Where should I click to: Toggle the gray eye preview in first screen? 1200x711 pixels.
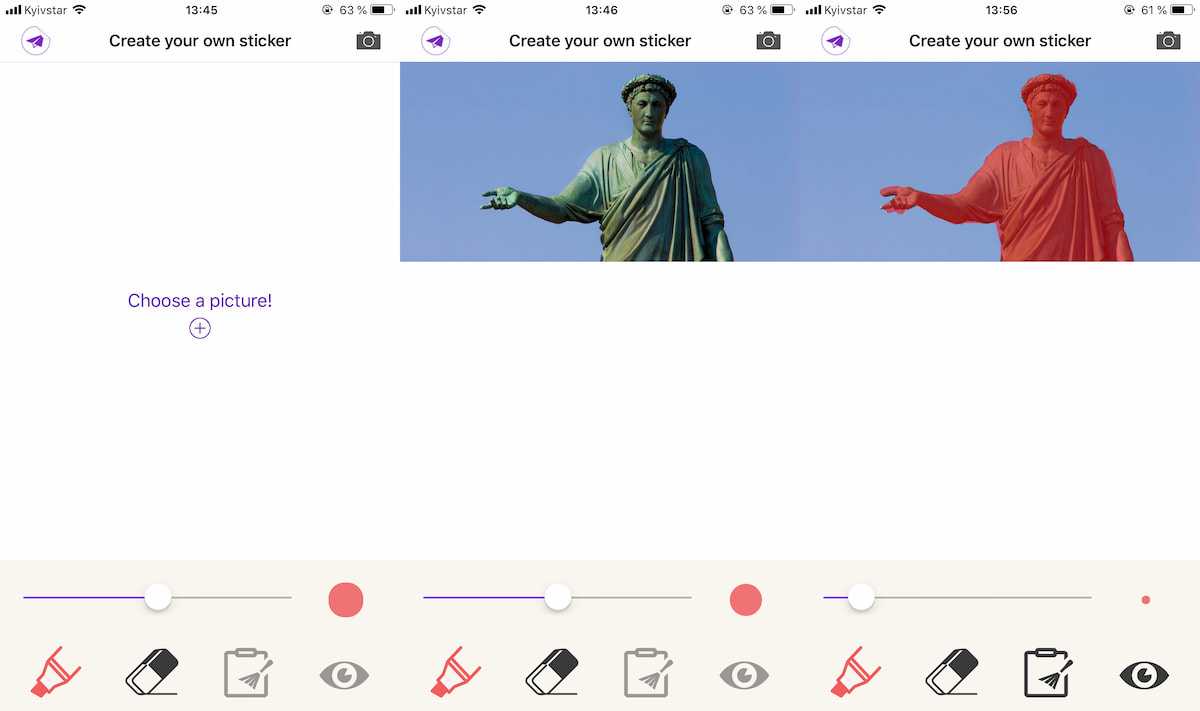[344, 676]
